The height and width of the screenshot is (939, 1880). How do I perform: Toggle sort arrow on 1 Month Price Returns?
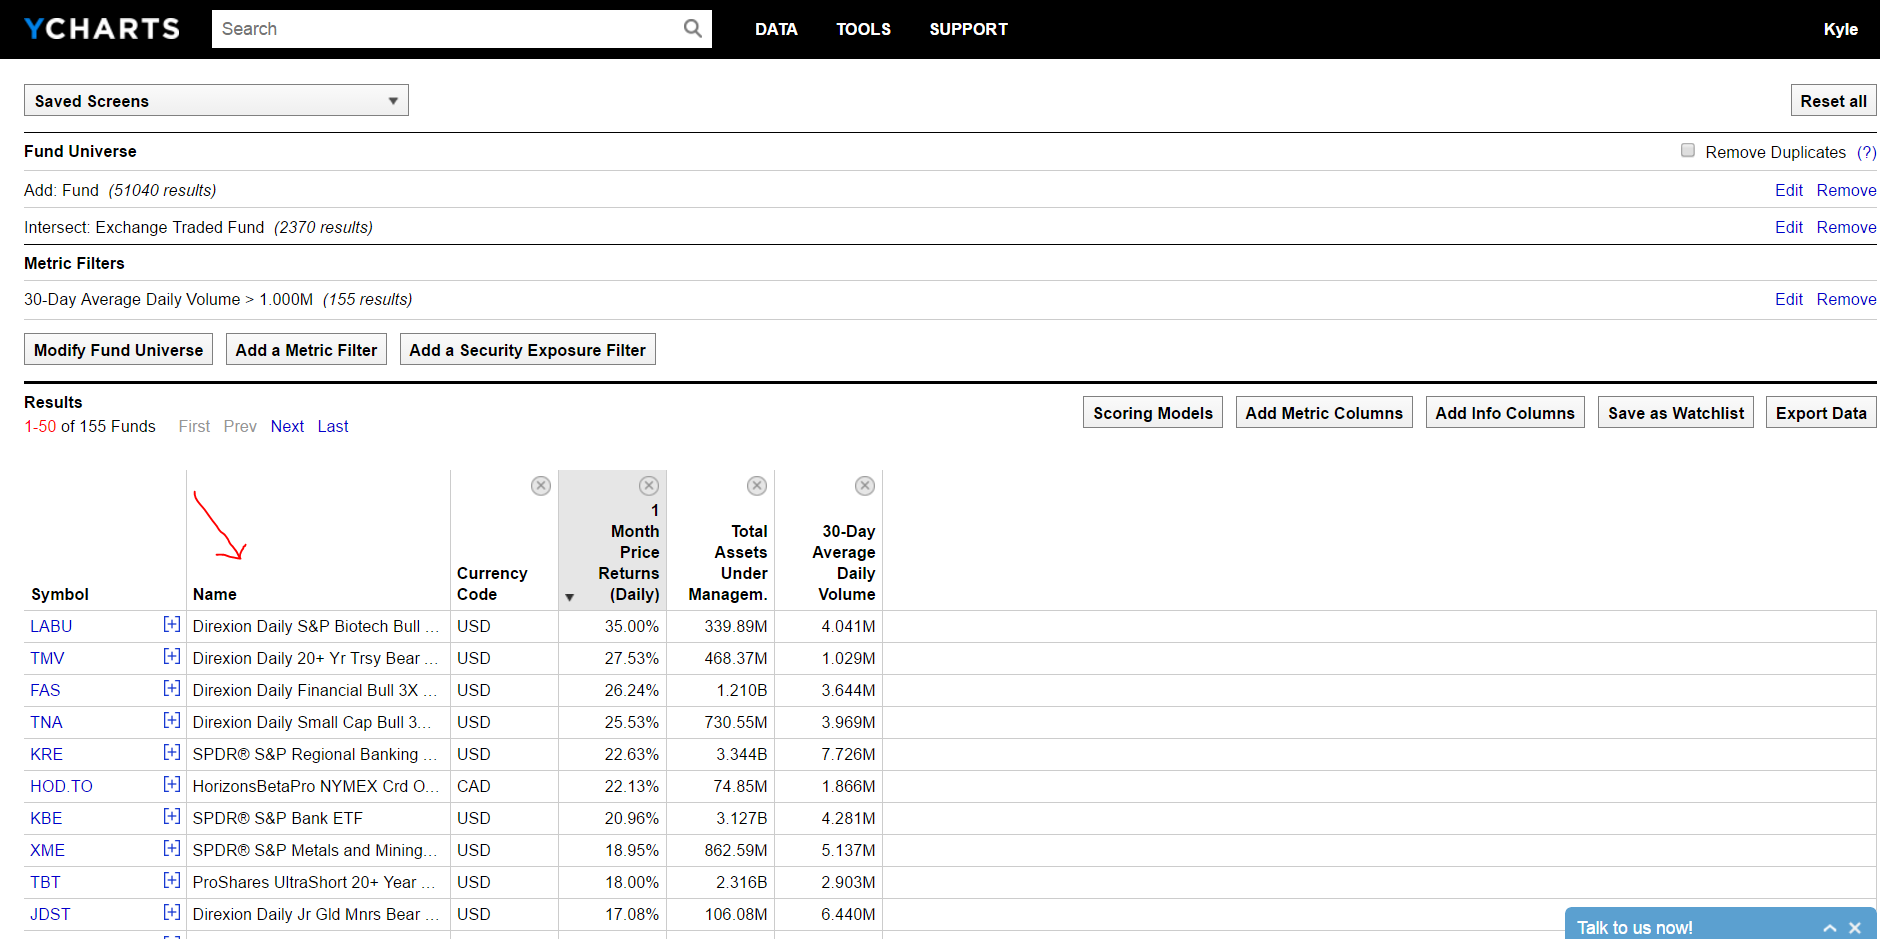(569, 598)
